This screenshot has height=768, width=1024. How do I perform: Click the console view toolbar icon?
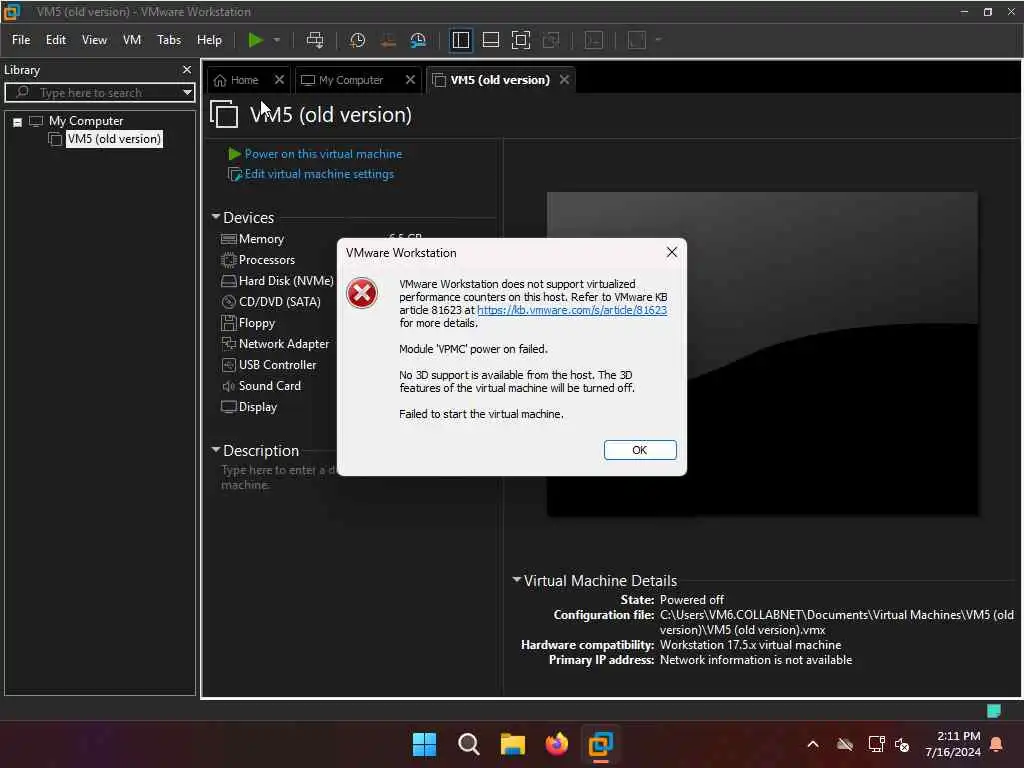click(594, 40)
